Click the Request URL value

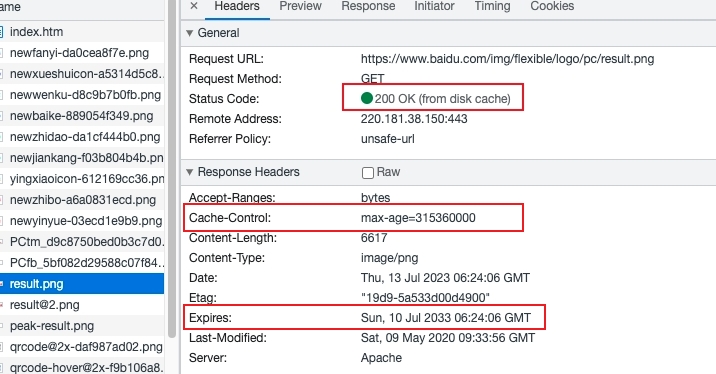pos(507,59)
